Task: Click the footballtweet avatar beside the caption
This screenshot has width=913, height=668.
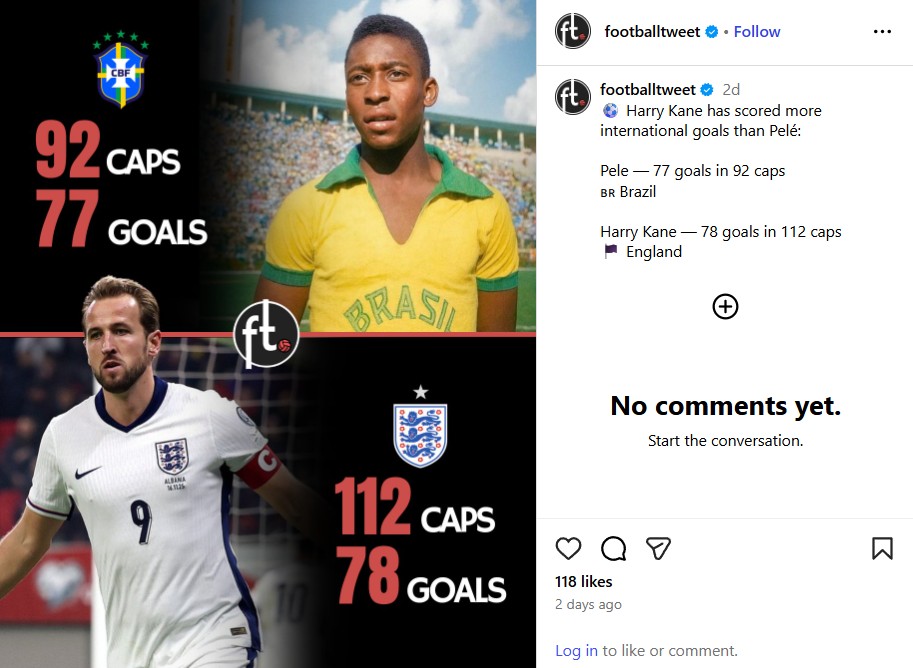Action: tap(573, 97)
